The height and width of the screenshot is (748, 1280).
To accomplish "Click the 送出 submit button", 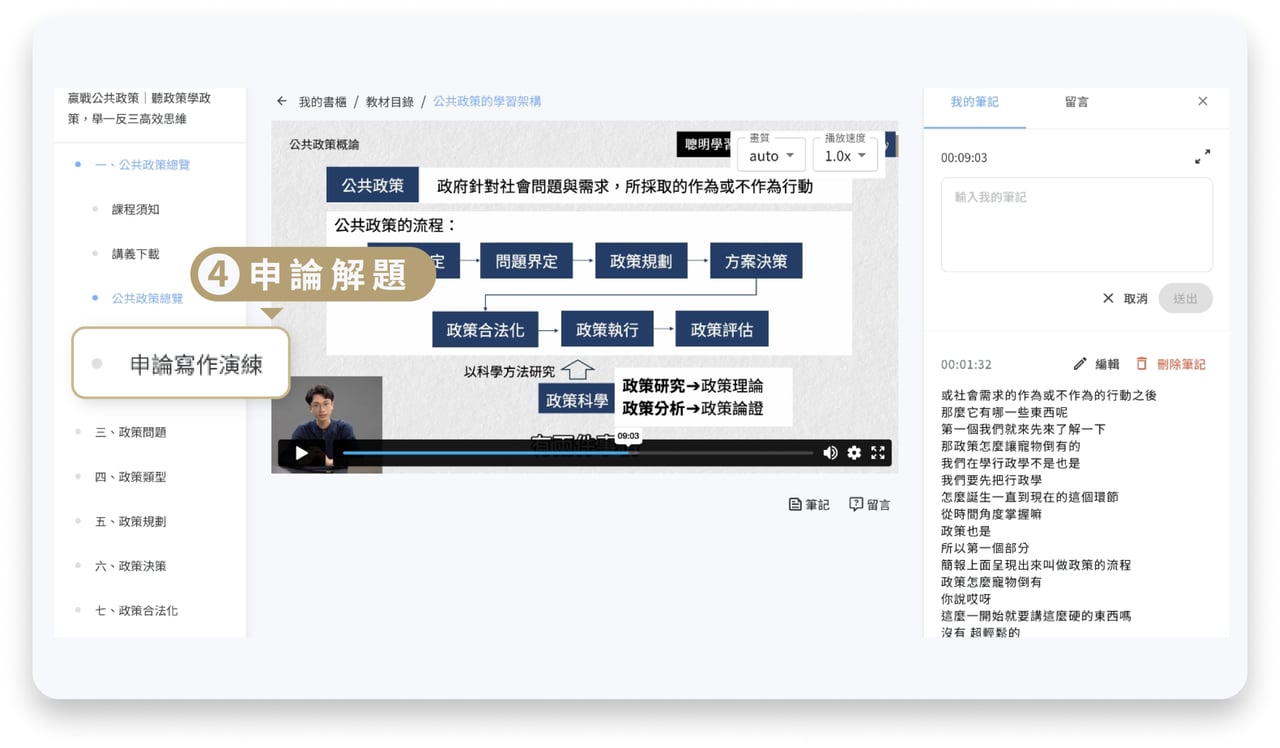I will pyautogui.click(x=1185, y=298).
